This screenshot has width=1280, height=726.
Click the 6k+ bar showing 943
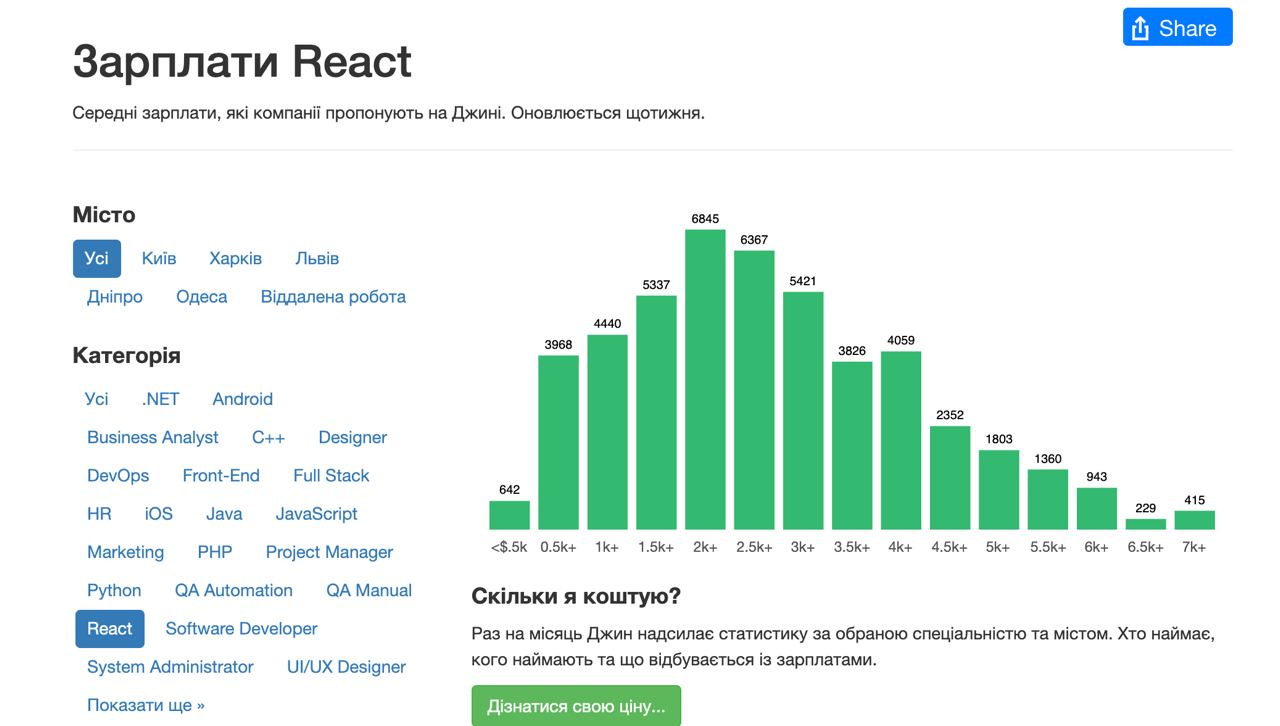pos(1097,508)
